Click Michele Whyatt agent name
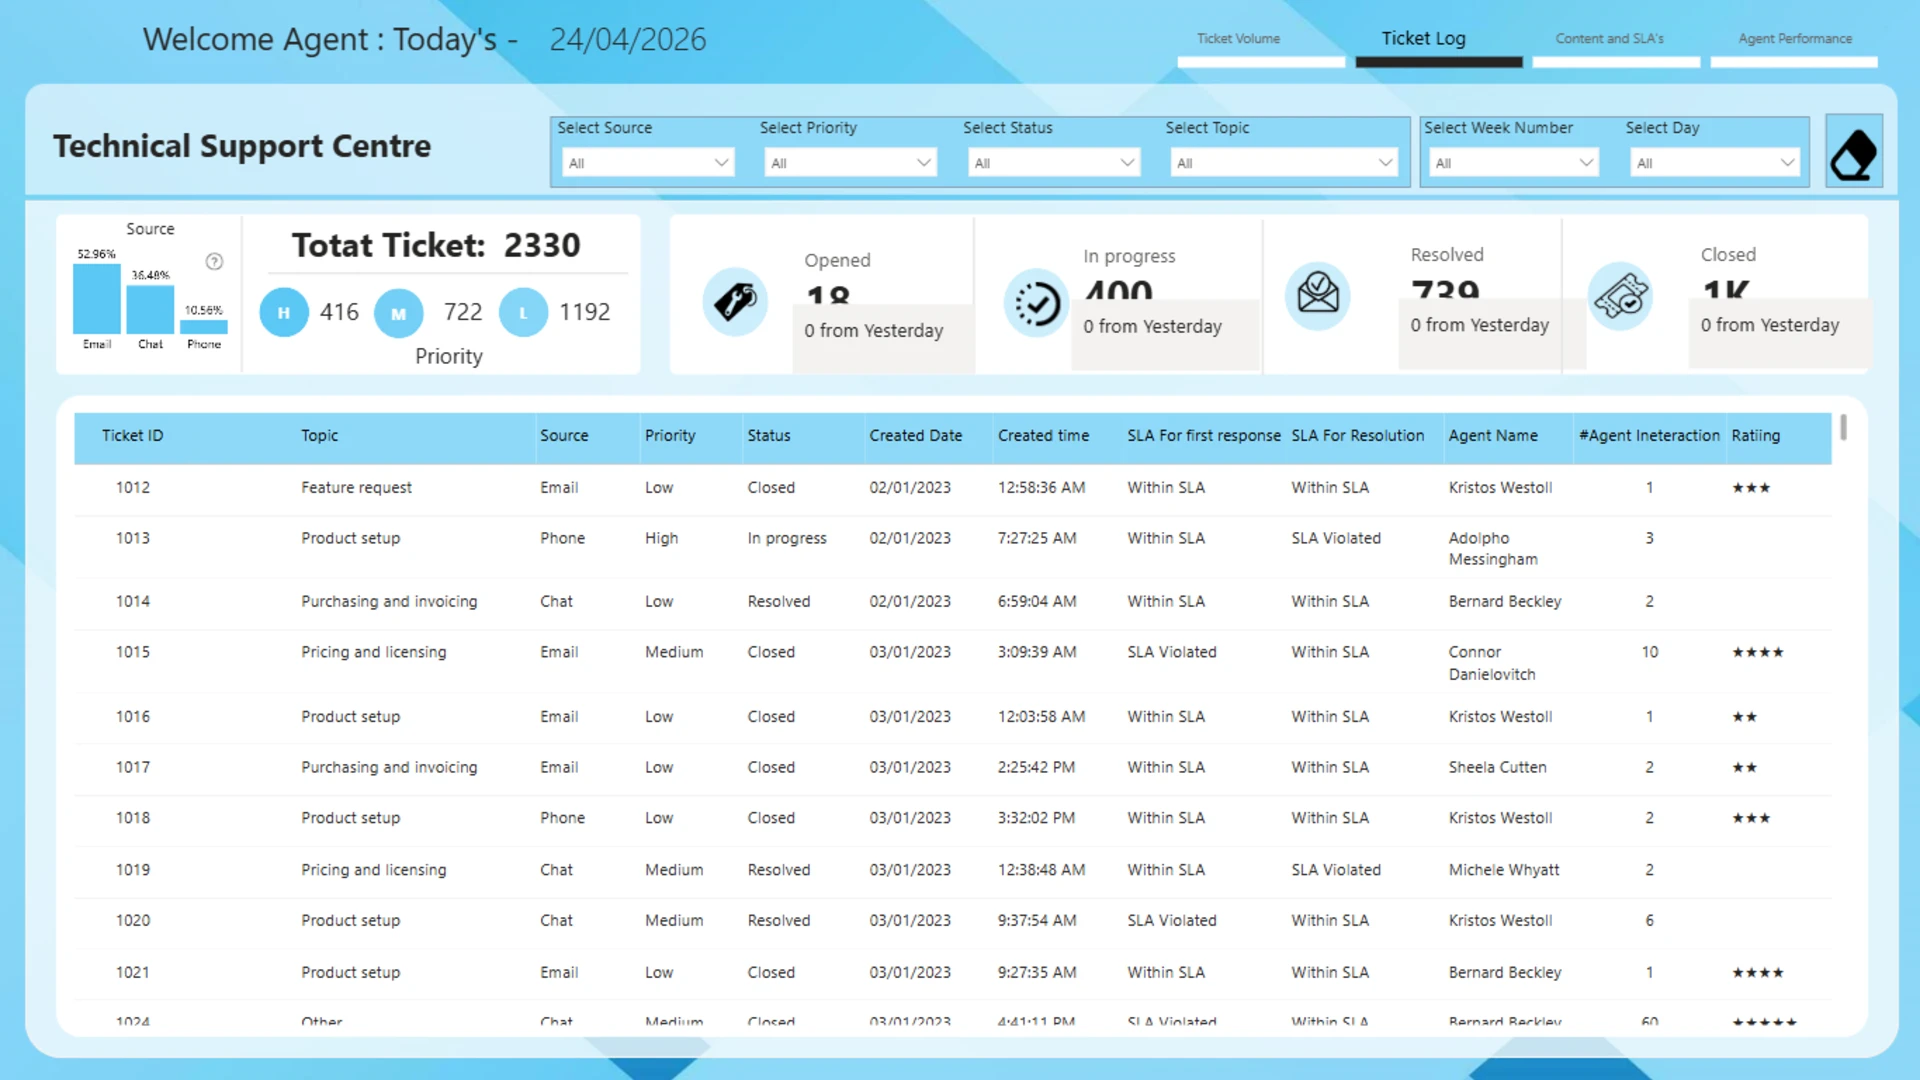Screen dimensions: 1920x1080 click(x=1504, y=870)
